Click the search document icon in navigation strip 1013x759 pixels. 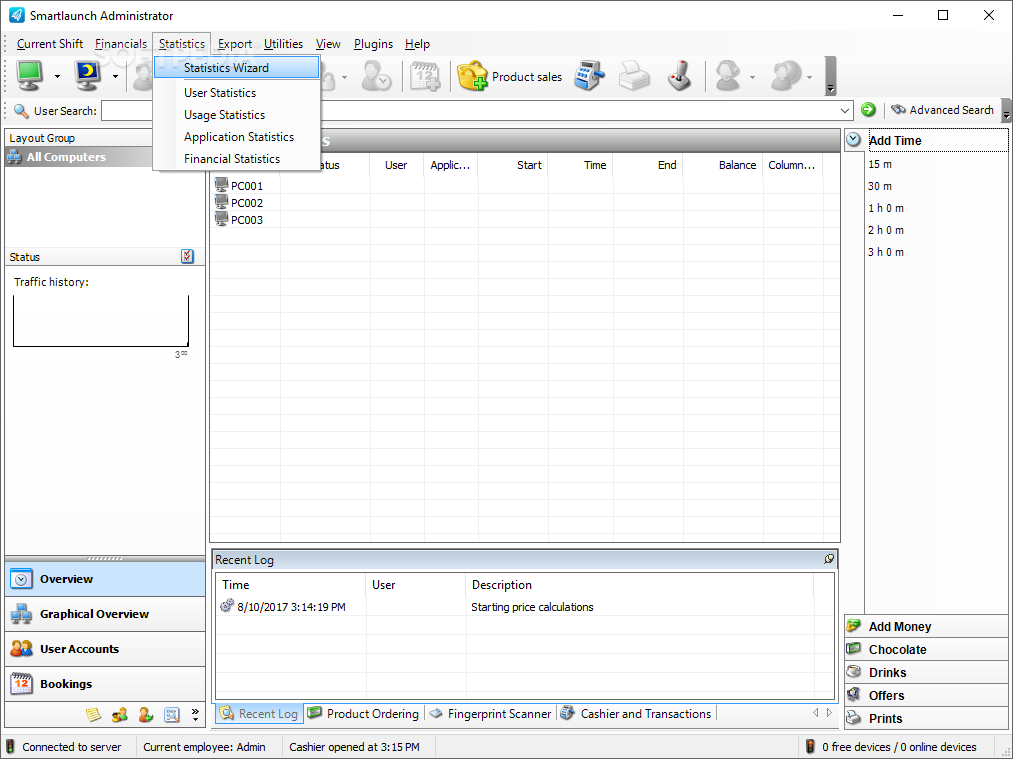[x=171, y=714]
